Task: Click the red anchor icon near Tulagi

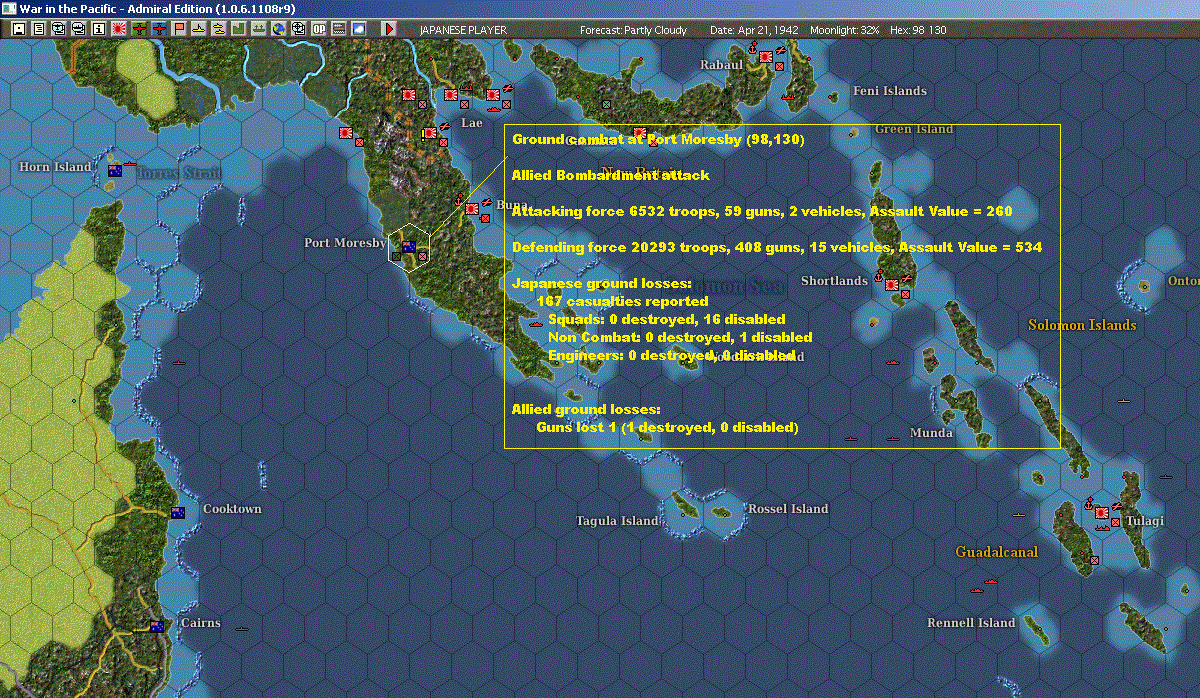Action: click(x=1087, y=504)
